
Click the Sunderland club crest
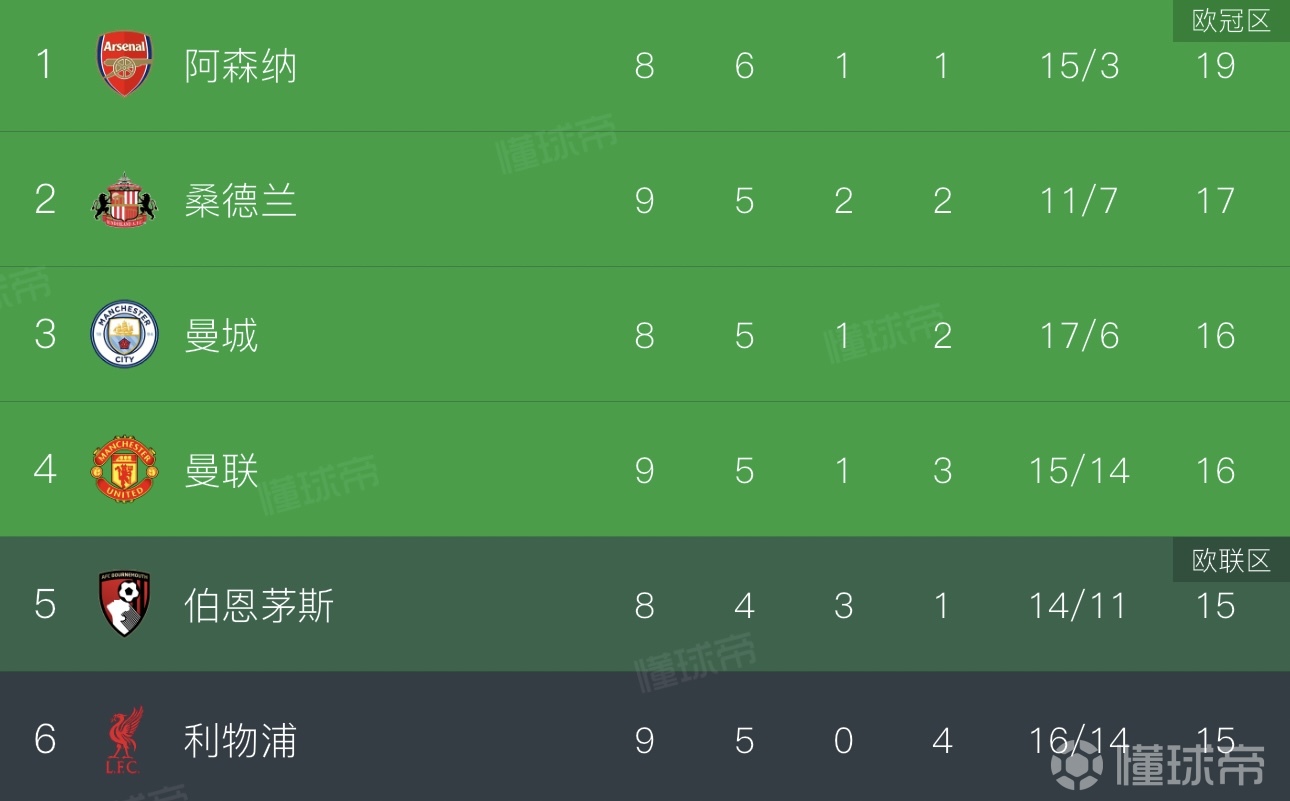coord(124,200)
